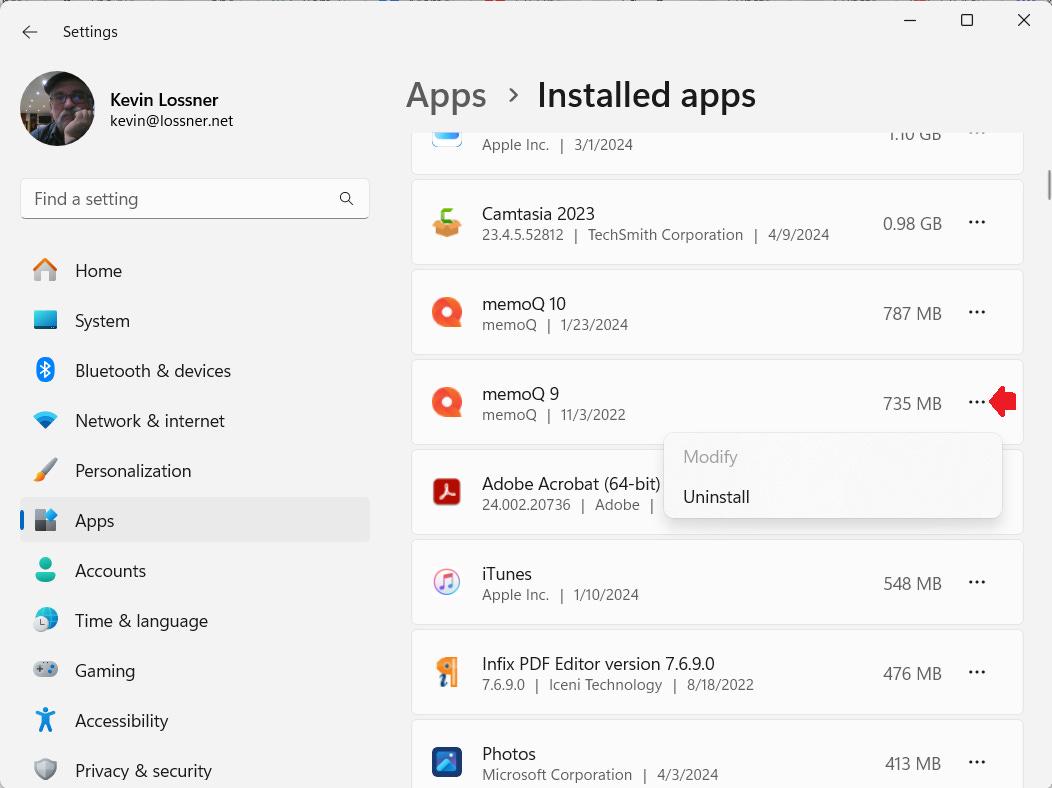Open more options for iTunes

click(x=977, y=582)
